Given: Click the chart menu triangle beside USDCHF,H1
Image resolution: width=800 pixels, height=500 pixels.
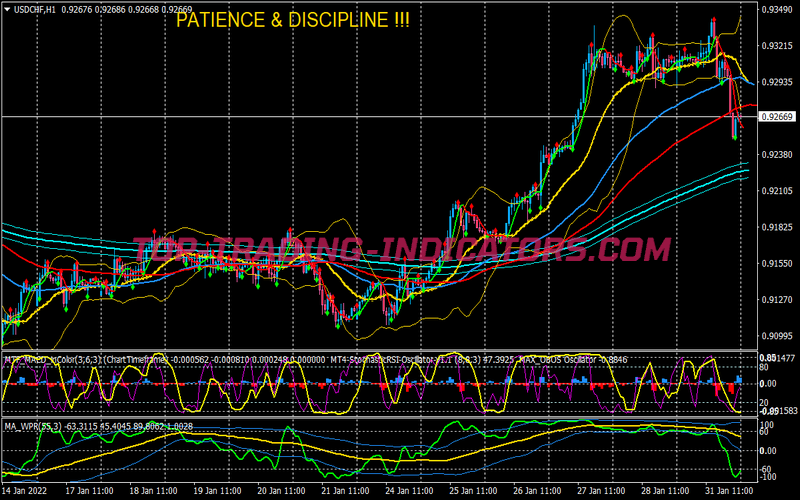Looking at the screenshot, I should tap(7, 10).
